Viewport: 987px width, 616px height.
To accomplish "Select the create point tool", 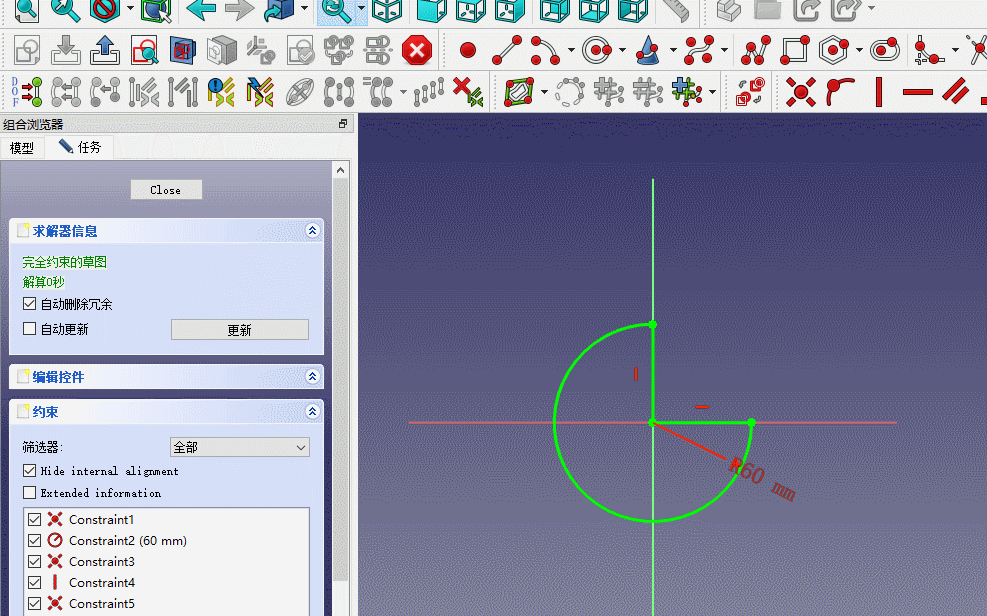I will tap(467, 50).
